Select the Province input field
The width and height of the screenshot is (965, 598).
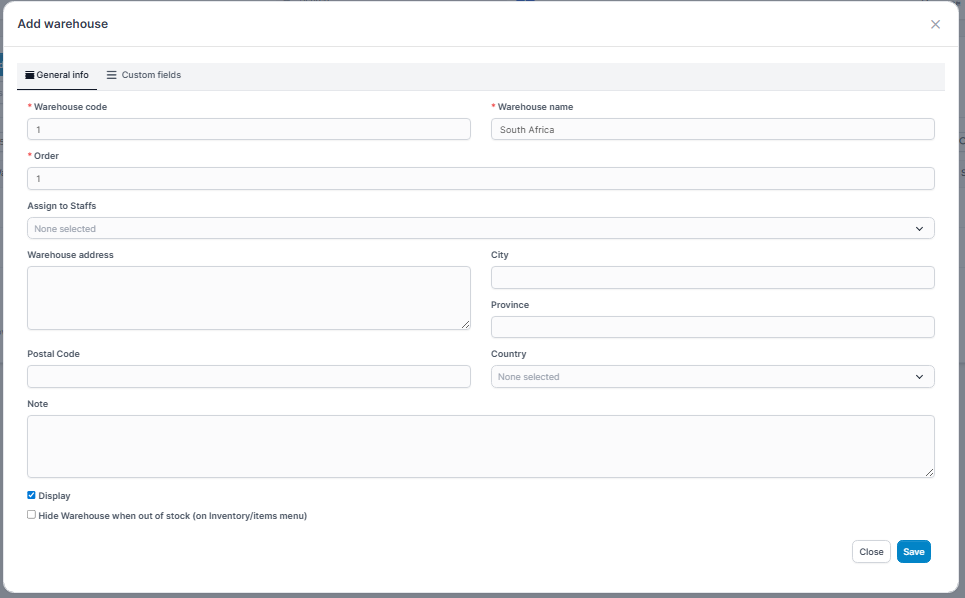(712, 327)
